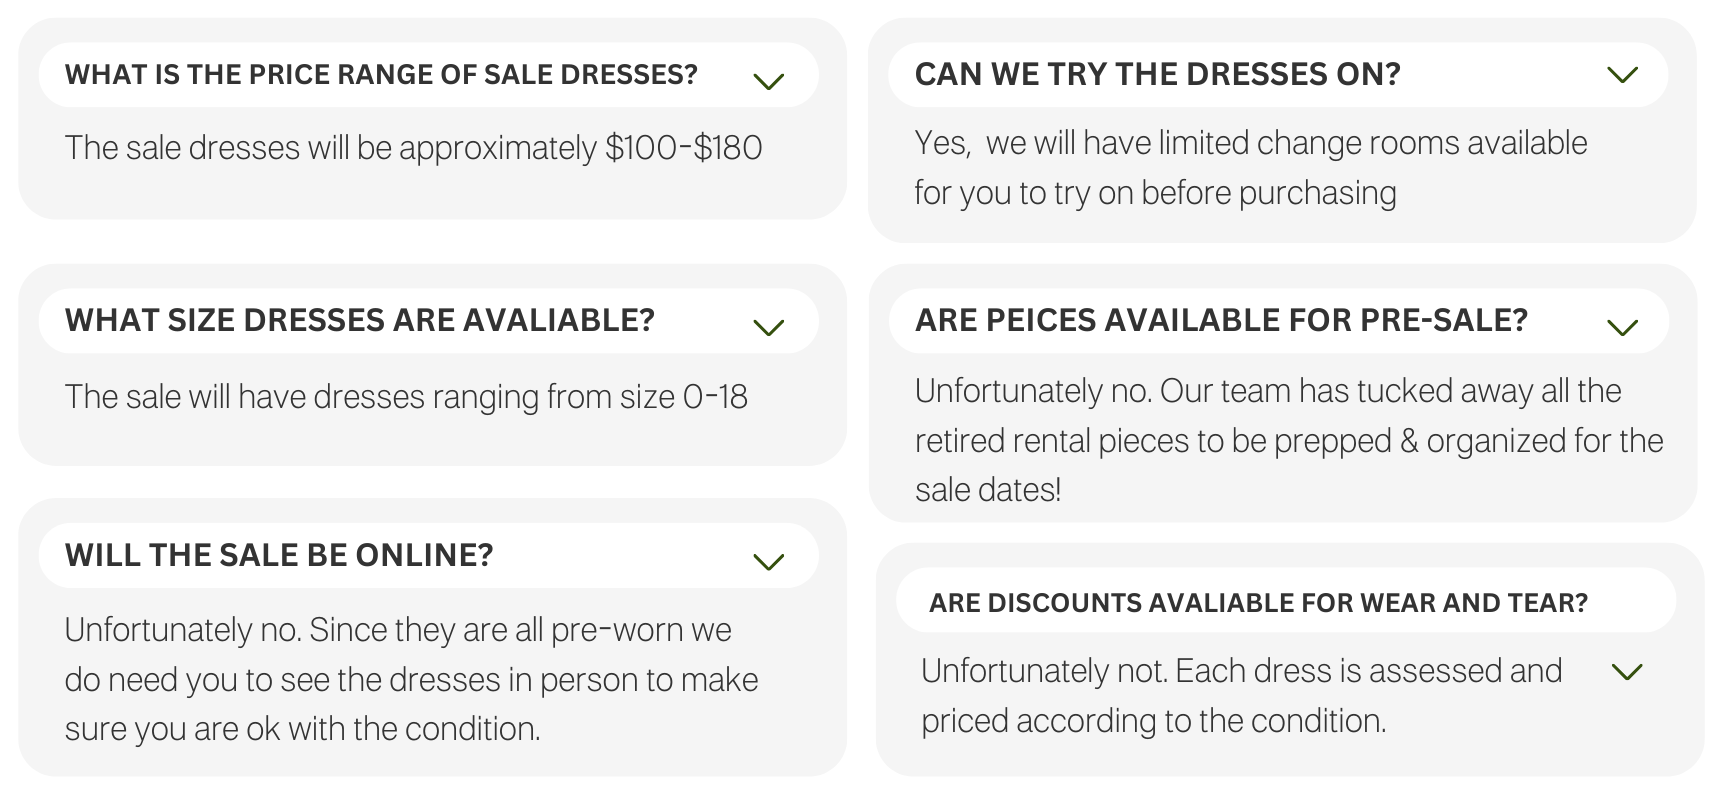
Task: Collapse the price range question chevron
Action: 768,81
